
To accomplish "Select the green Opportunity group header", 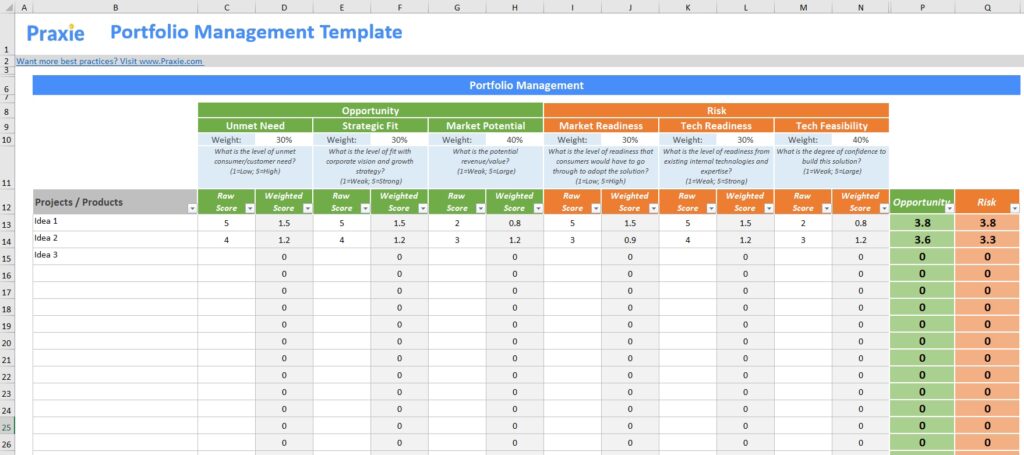I will (x=370, y=111).
